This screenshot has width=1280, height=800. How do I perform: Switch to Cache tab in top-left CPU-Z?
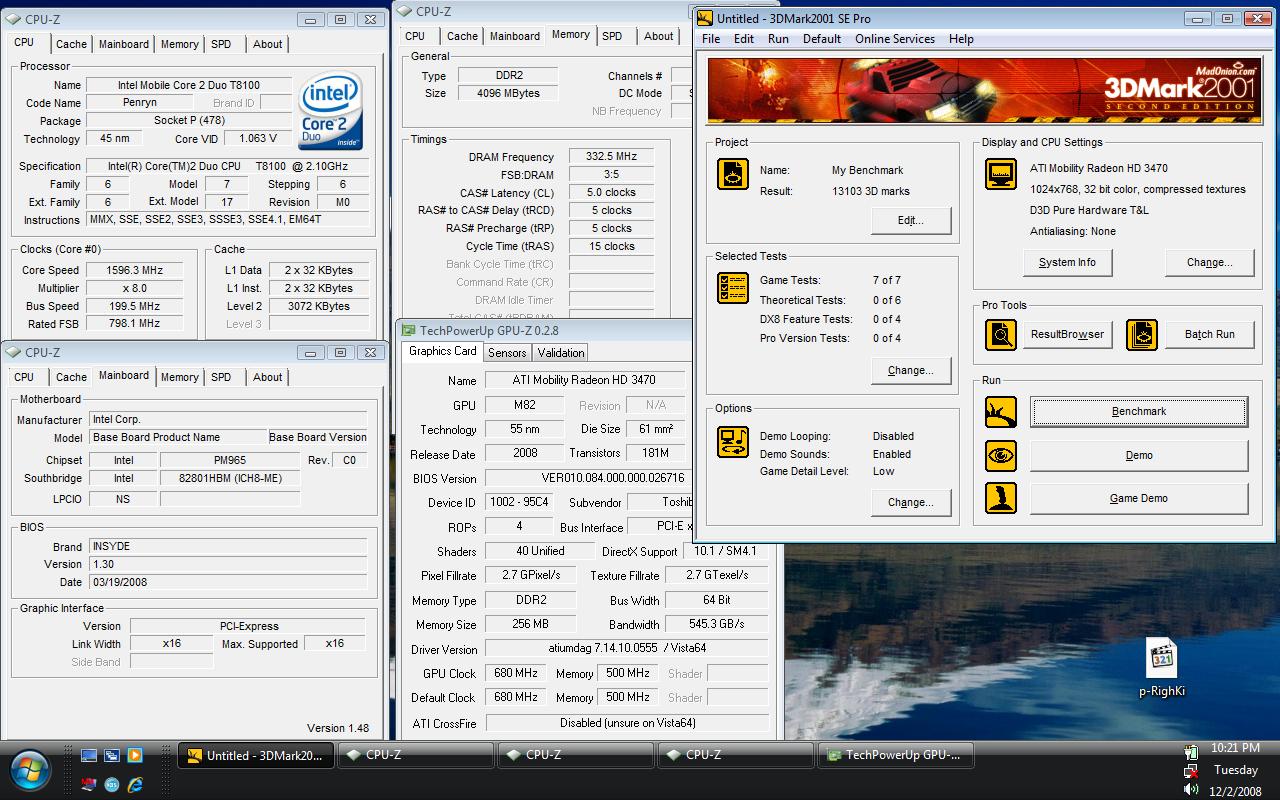tap(71, 44)
